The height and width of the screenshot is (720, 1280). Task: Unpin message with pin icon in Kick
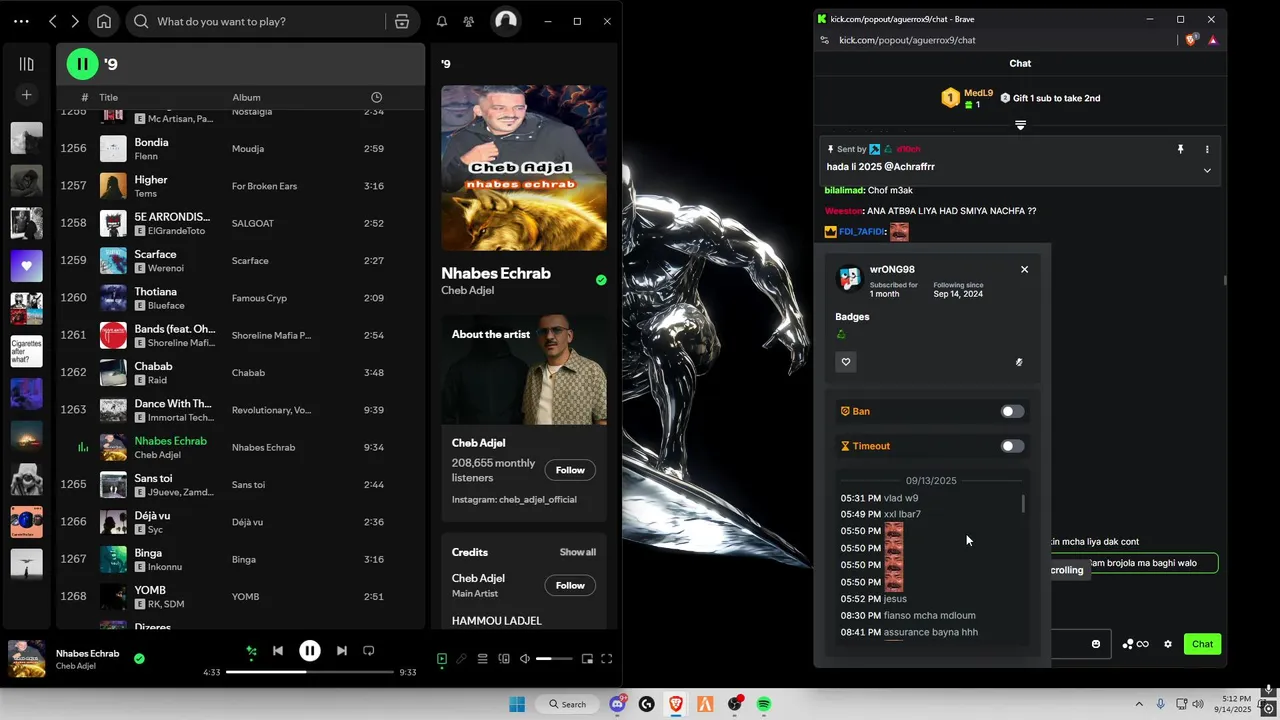[x=1180, y=149]
